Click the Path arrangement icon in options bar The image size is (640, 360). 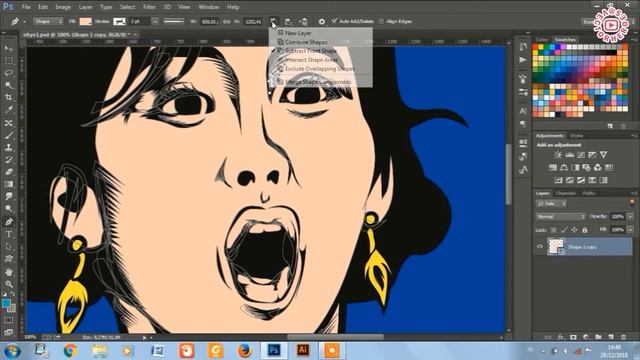(304, 21)
